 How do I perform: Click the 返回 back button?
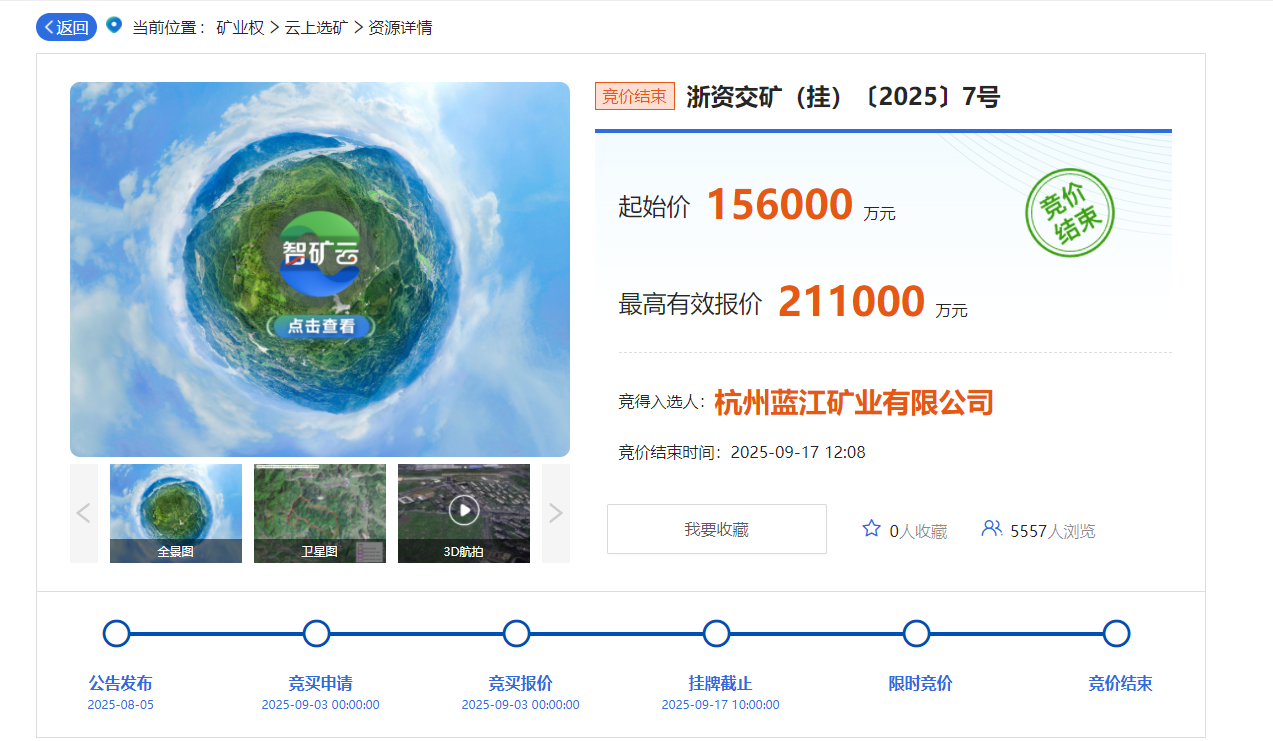(x=66, y=27)
